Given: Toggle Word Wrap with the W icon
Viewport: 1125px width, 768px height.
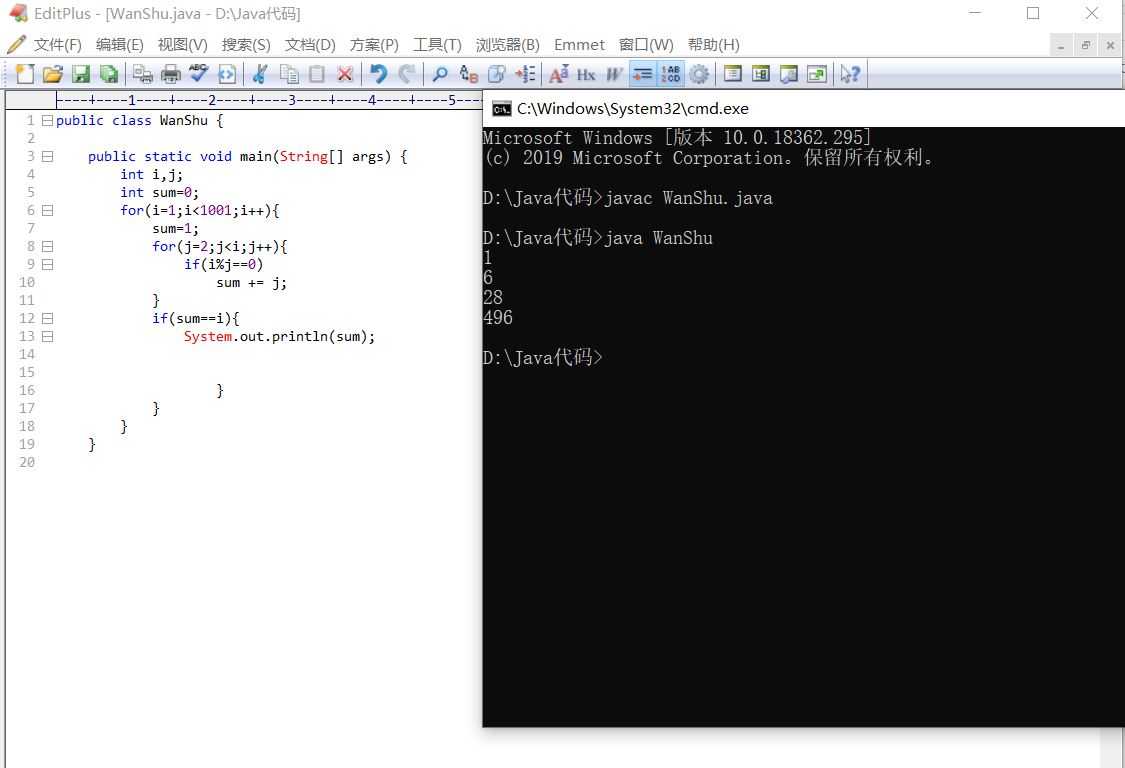Looking at the screenshot, I should point(614,74).
